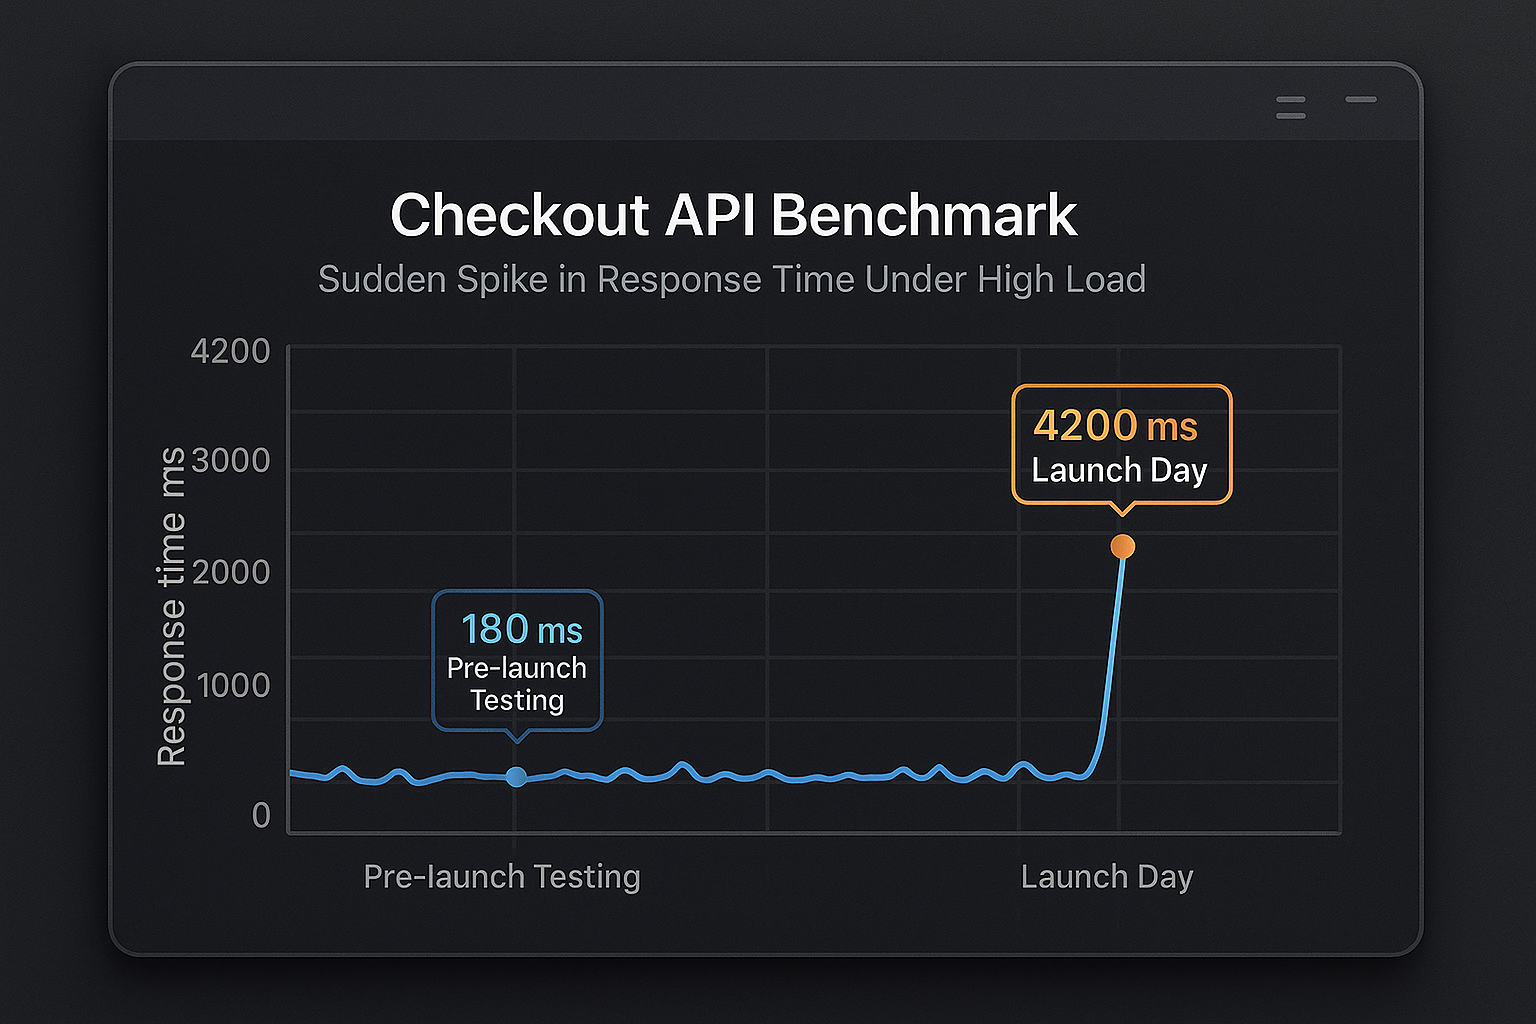Screen dimensions: 1536x1024
Task: Click the 3000 y-axis tick label
Action: coord(230,461)
